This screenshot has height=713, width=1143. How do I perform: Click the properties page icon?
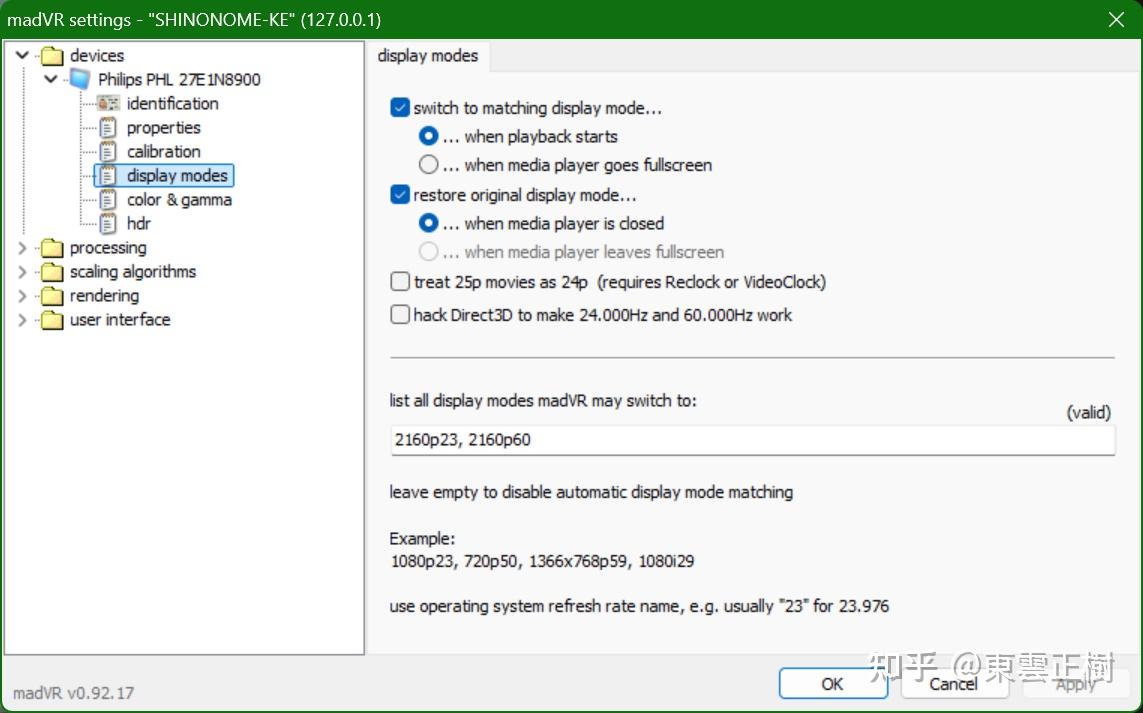point(108,128)
